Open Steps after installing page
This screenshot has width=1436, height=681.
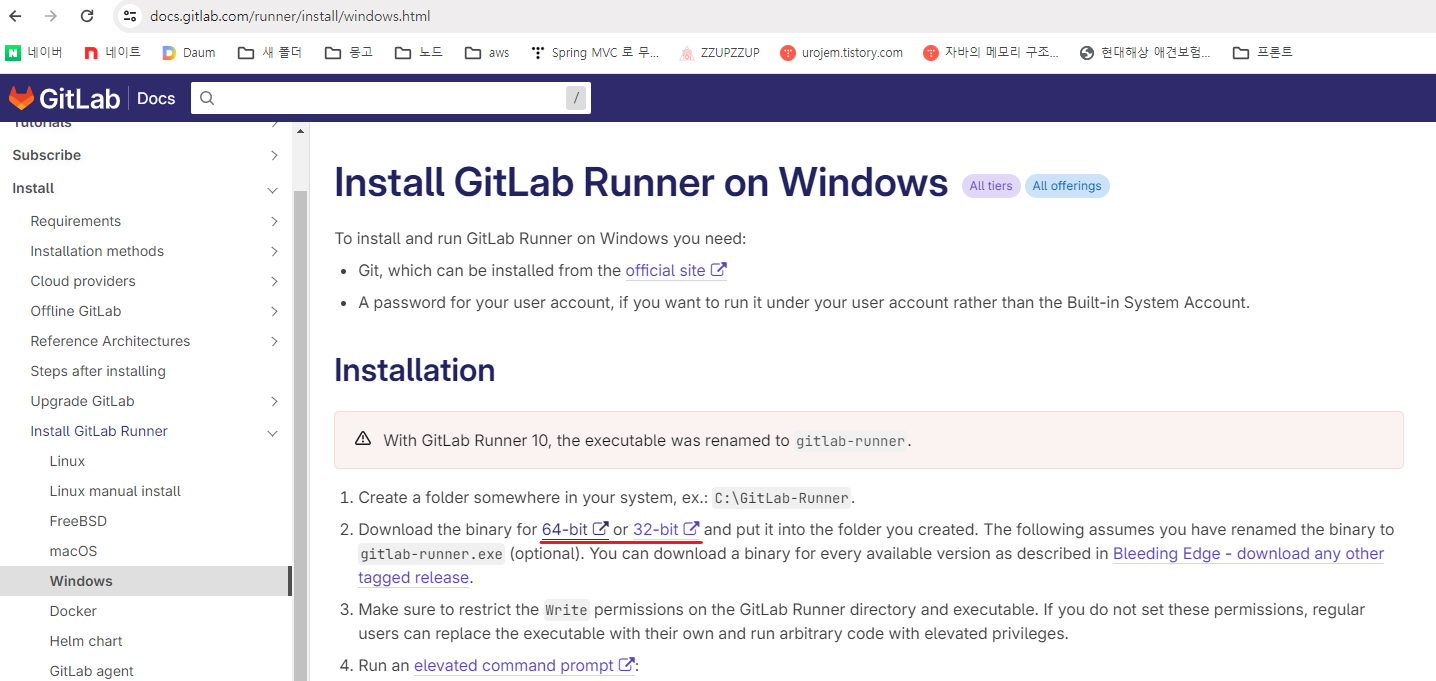(98, 371)
